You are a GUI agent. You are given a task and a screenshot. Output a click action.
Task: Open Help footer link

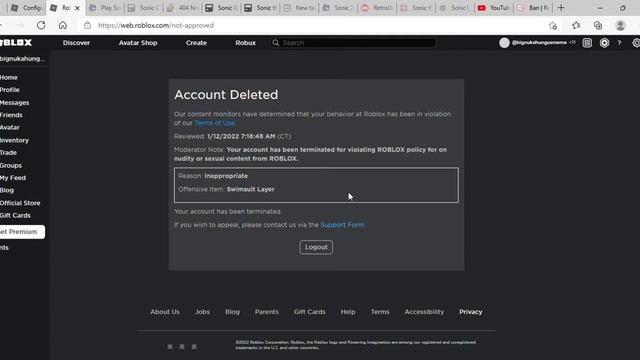click(x=348, y=311)
